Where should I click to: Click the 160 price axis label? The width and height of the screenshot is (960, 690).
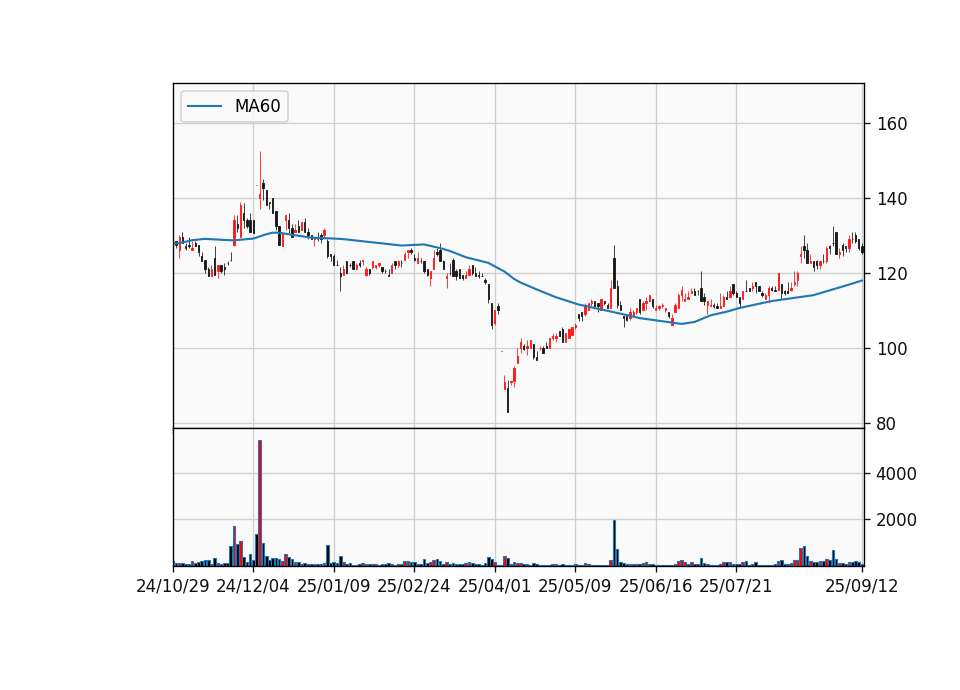point(892,124)
